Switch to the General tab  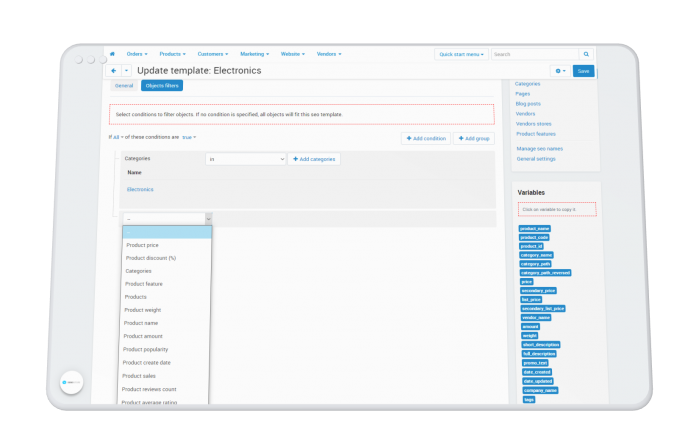click(x=124, y=86)
